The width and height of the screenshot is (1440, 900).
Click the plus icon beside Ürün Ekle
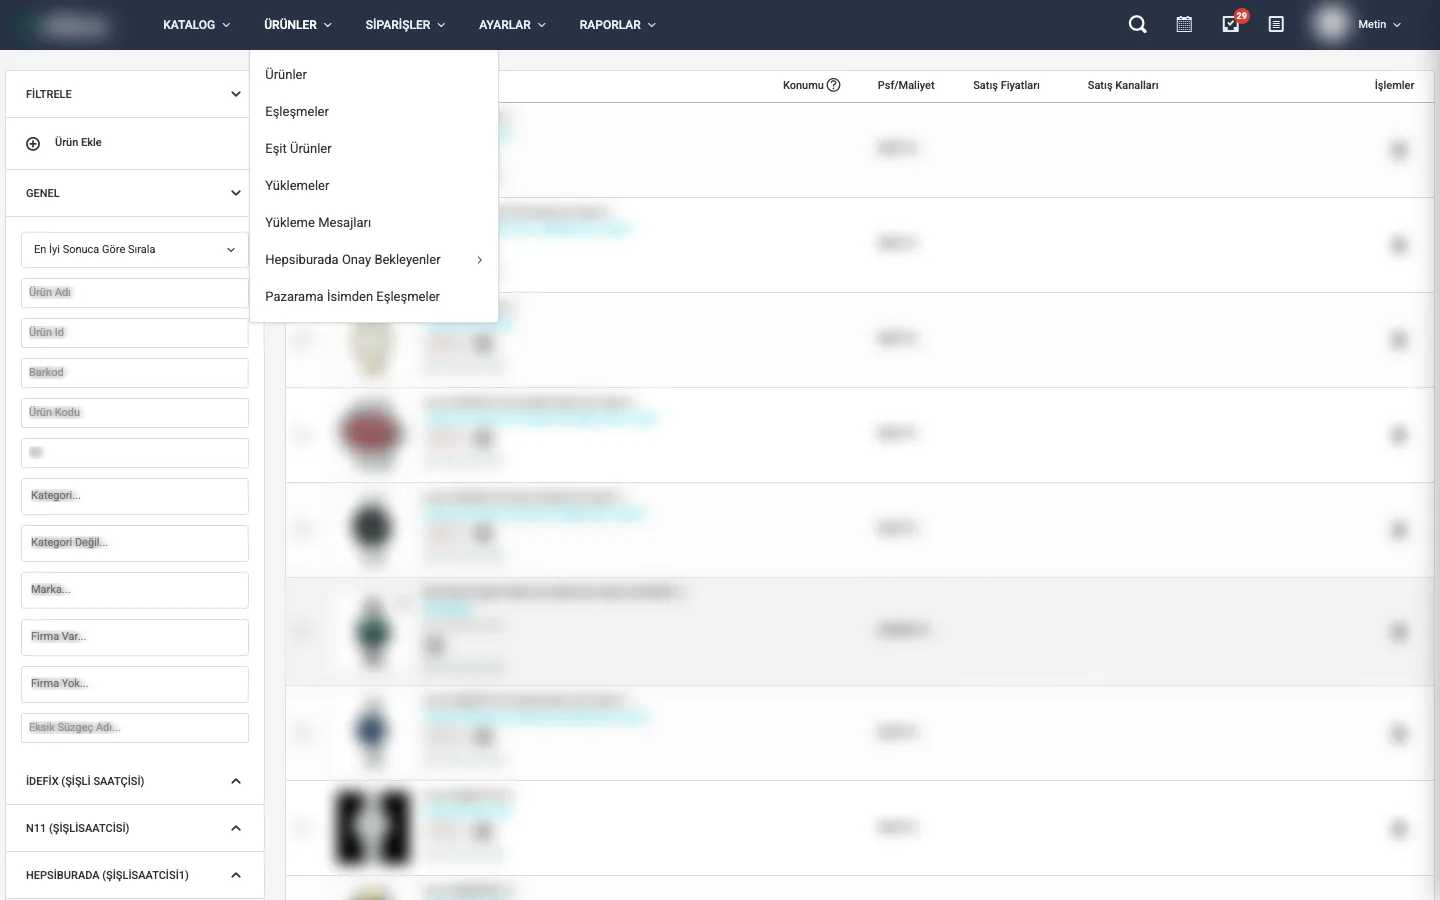pyautogui.click(x=33, y=144)
